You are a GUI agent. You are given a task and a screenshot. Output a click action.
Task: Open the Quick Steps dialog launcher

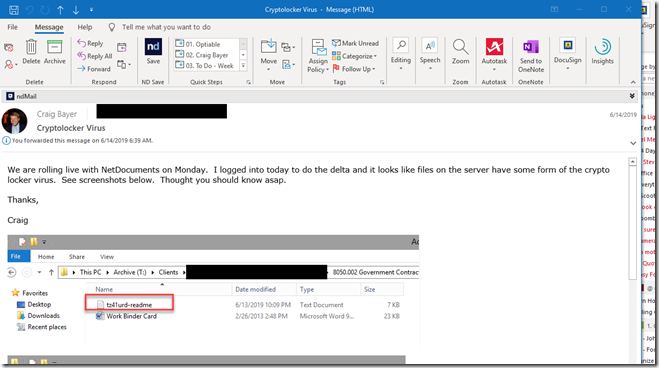point(248,82)
